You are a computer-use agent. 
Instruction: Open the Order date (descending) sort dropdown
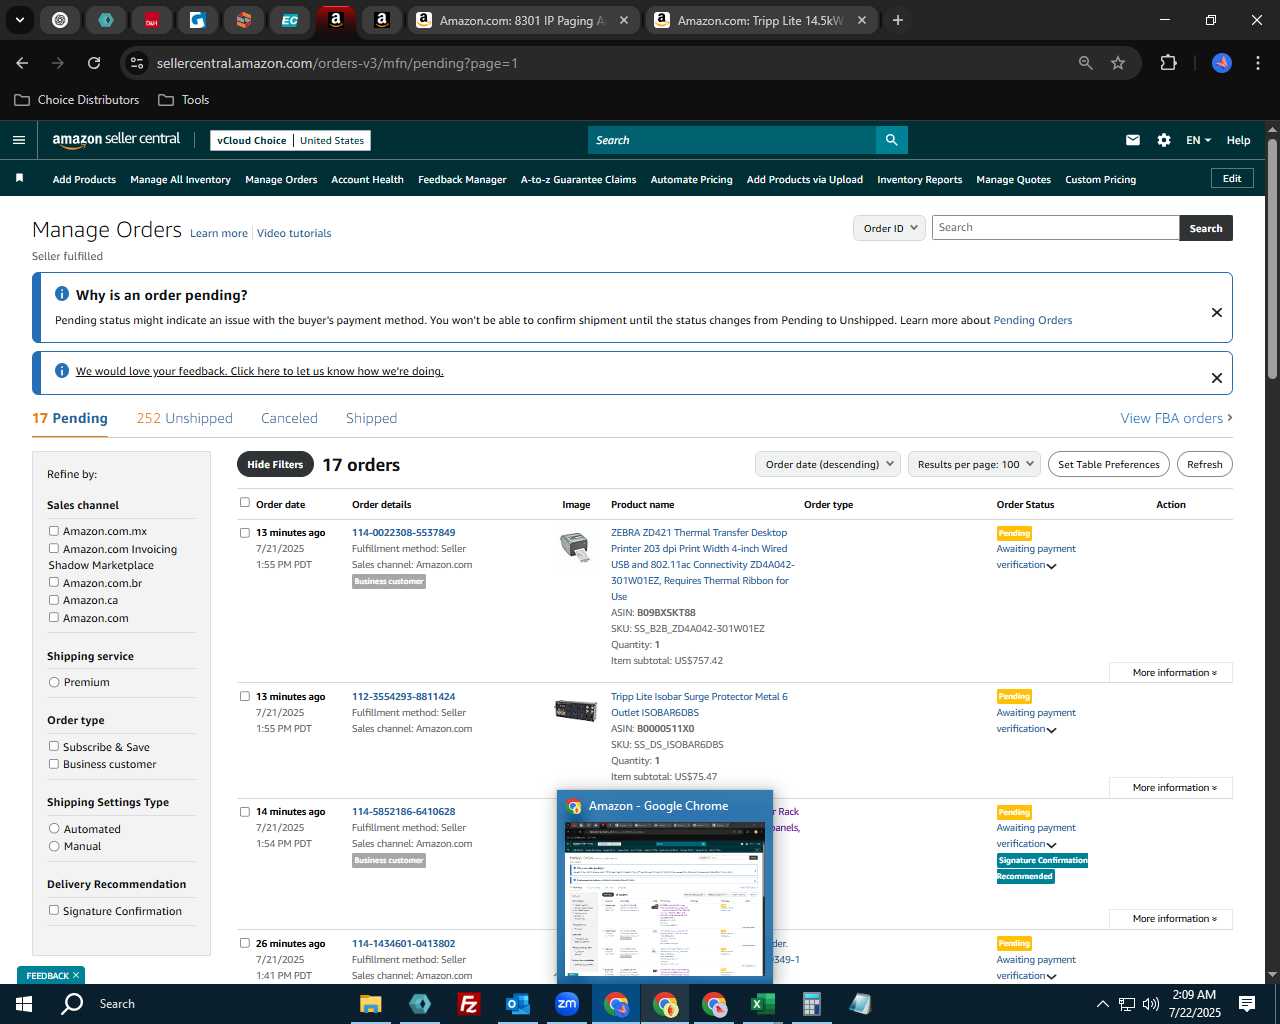828,464
